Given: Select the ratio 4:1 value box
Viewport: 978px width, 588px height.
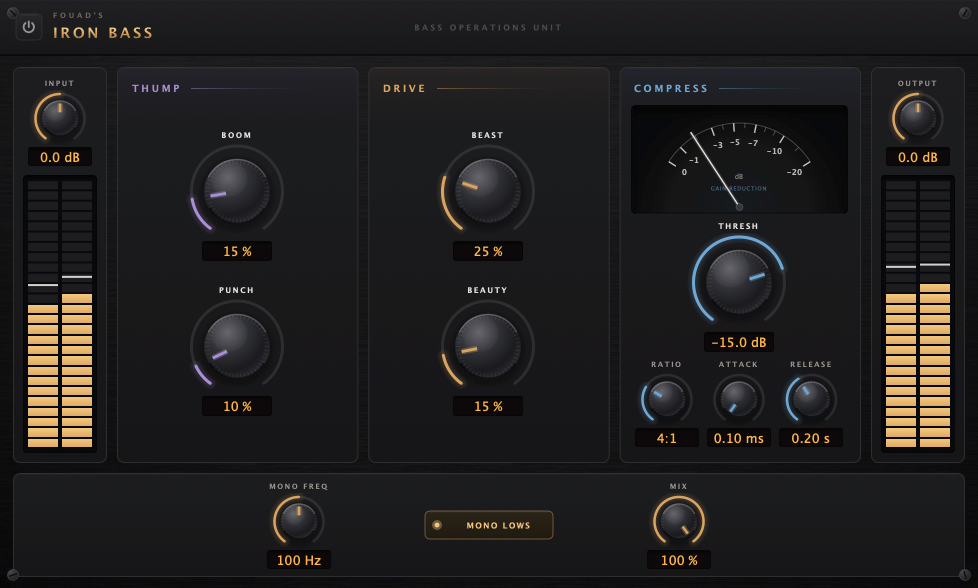Looking at the screenshot, I should coord(667,438).
